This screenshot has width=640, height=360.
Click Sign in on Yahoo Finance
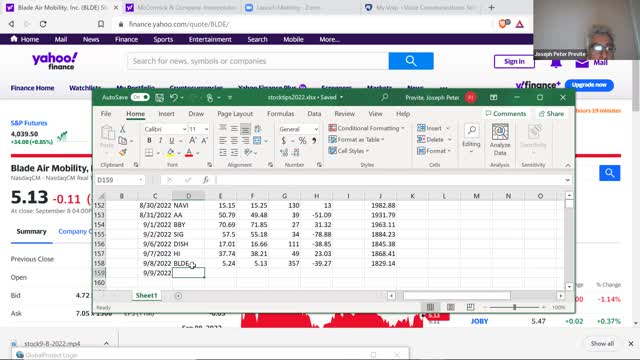coord(514,61)
